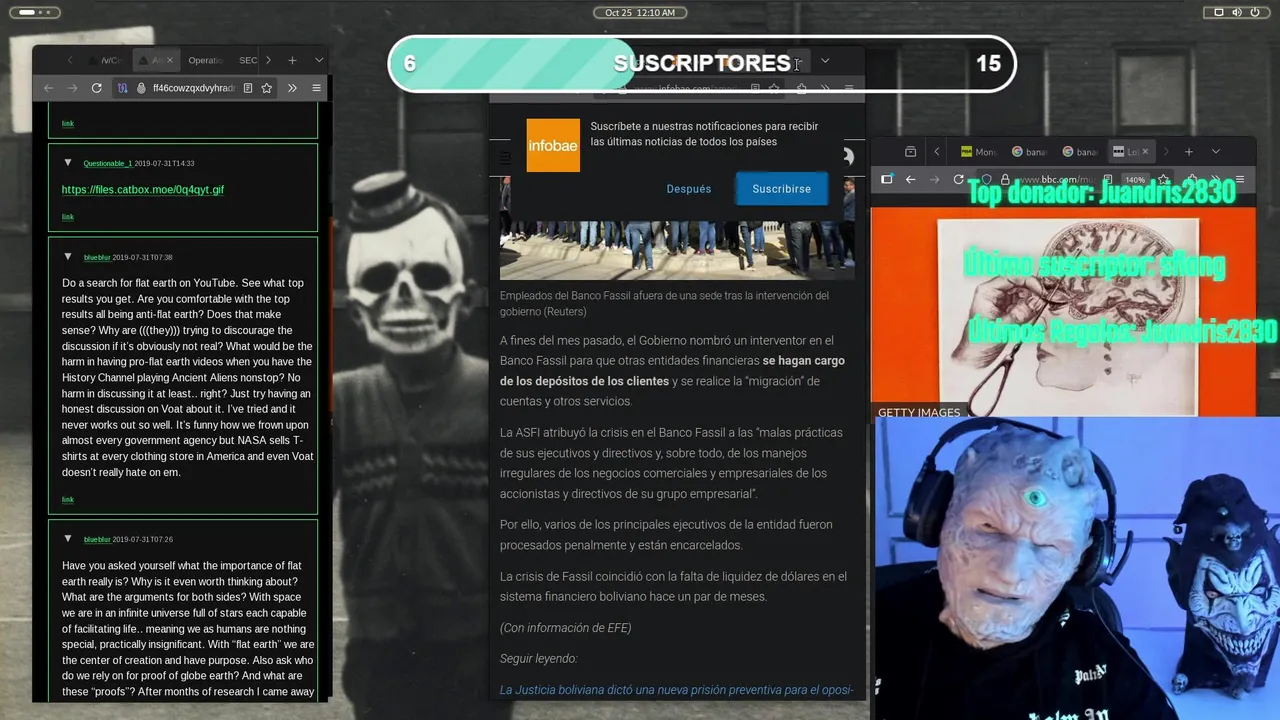Open permalink under the YouTube flat earth comment
Viewport: 1280px width, 720px height.
tap(68, 499)
